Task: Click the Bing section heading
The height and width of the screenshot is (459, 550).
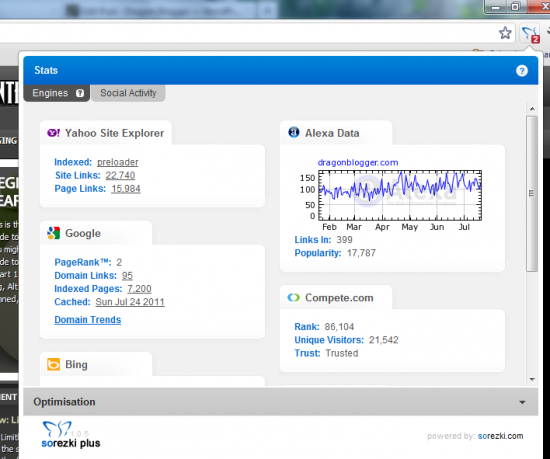Action: (x=76, y=364)
